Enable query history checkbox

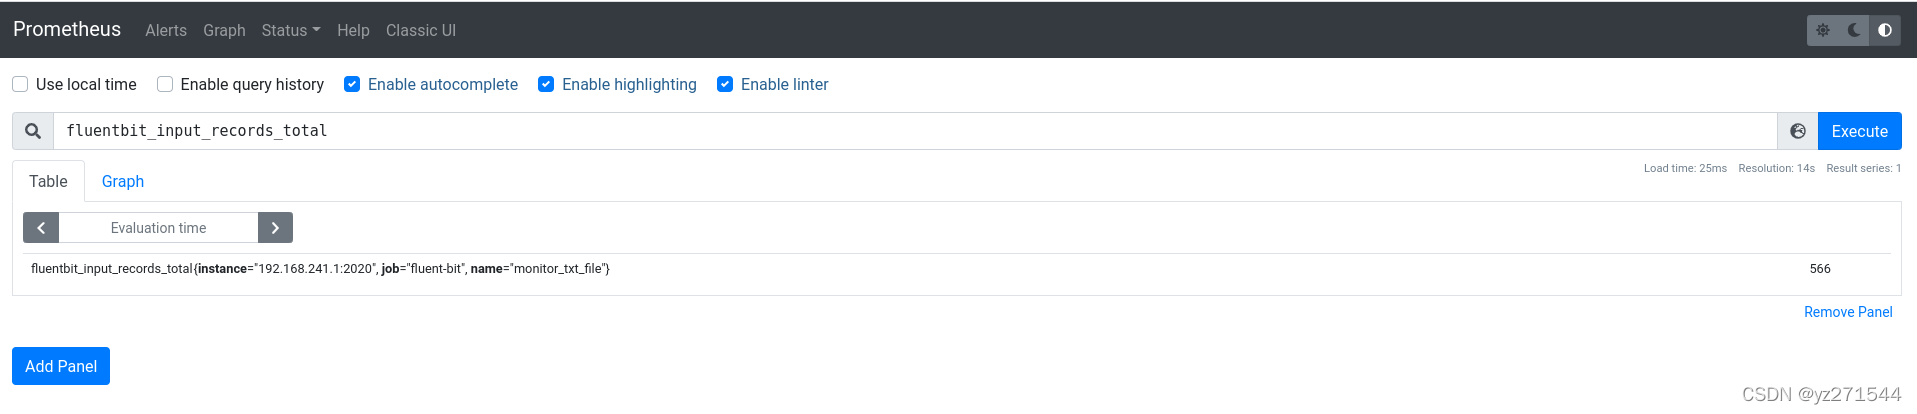pyautogui.click(x=165, y=84)
